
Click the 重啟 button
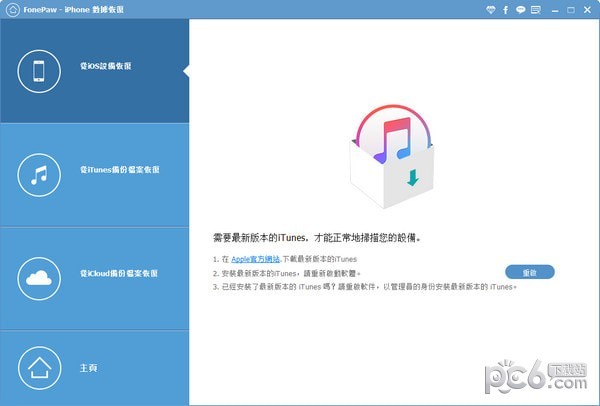pos(530,272)
